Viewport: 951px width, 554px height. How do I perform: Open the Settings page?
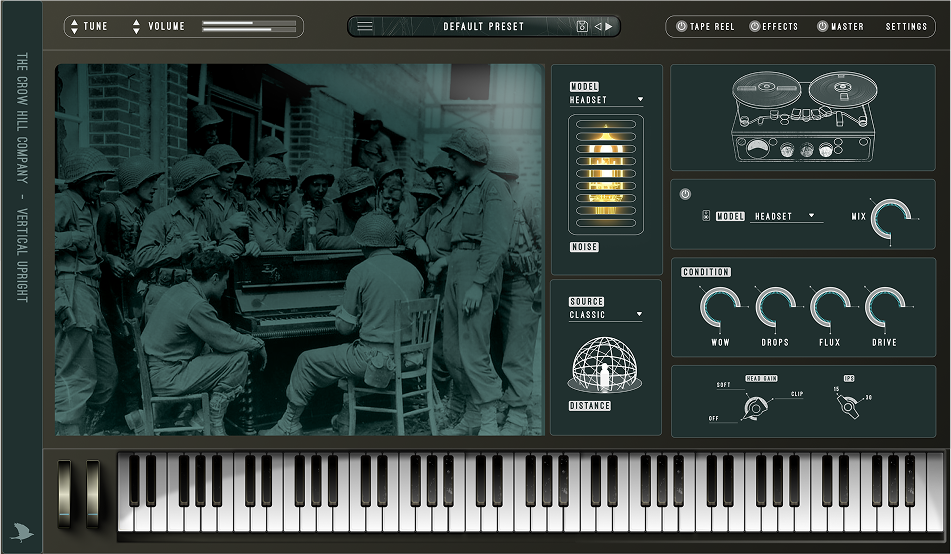pos(906,27)
